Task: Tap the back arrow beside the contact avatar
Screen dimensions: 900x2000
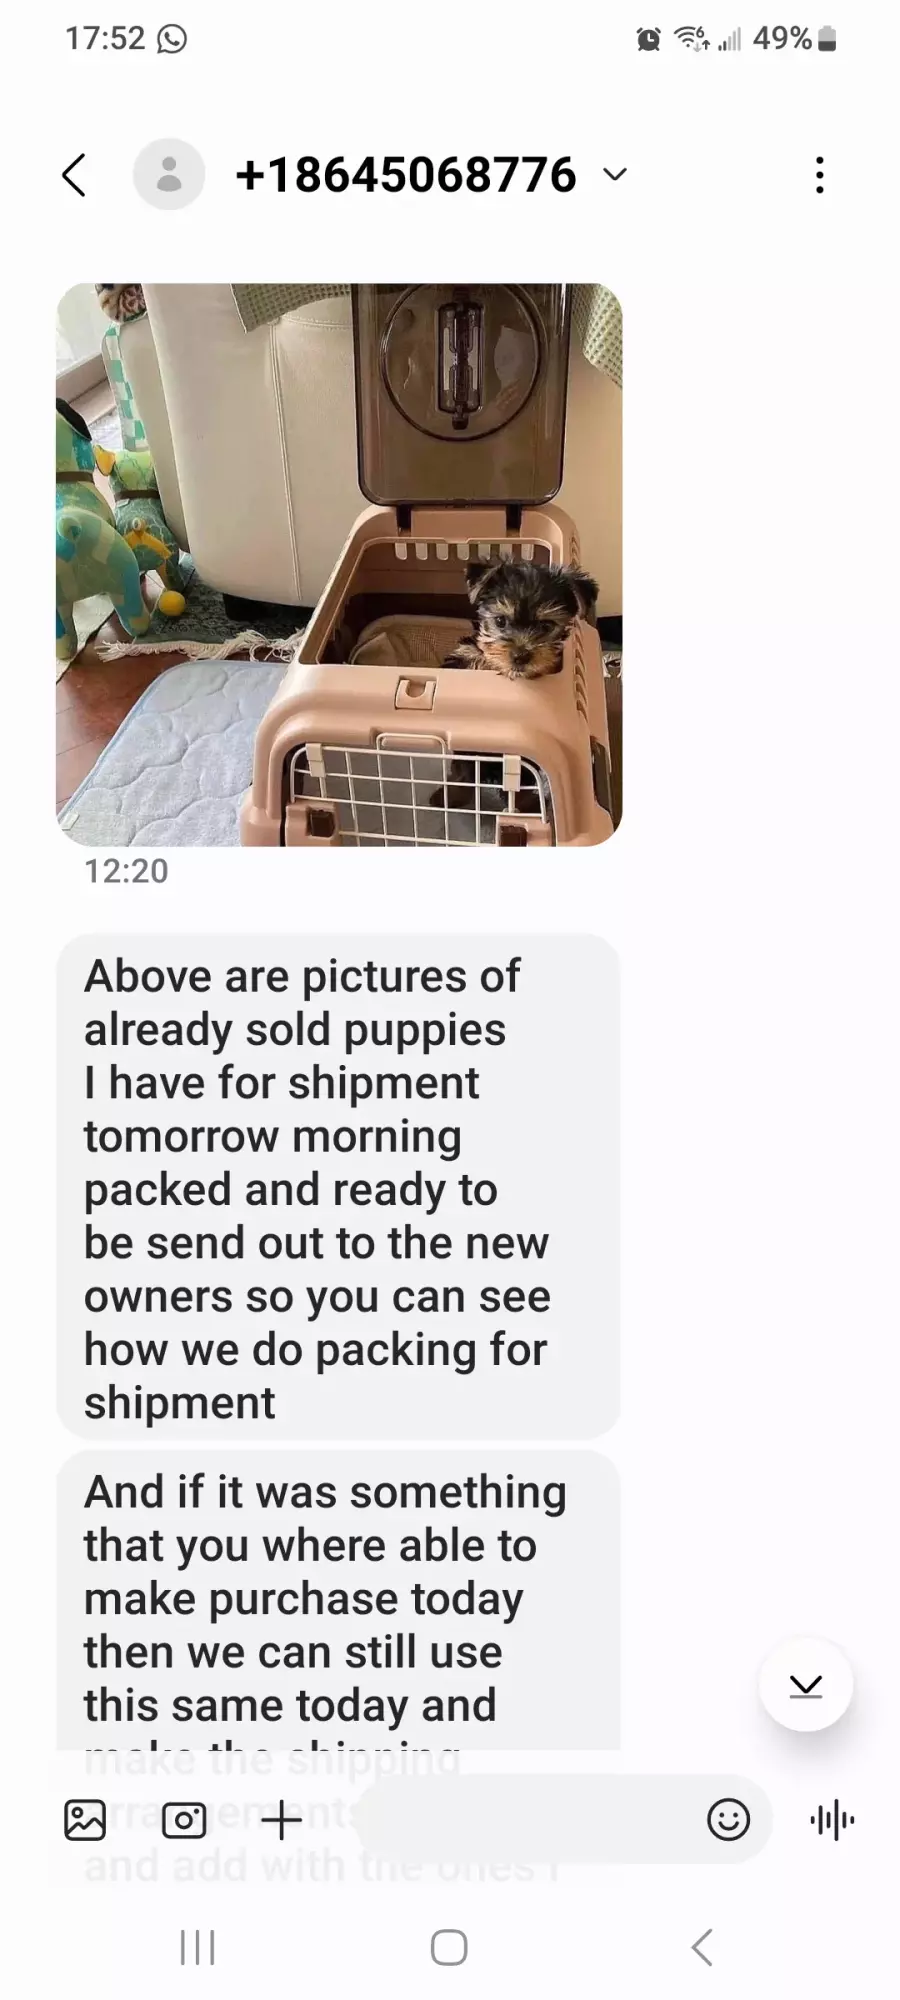Action: coord(74,175)
